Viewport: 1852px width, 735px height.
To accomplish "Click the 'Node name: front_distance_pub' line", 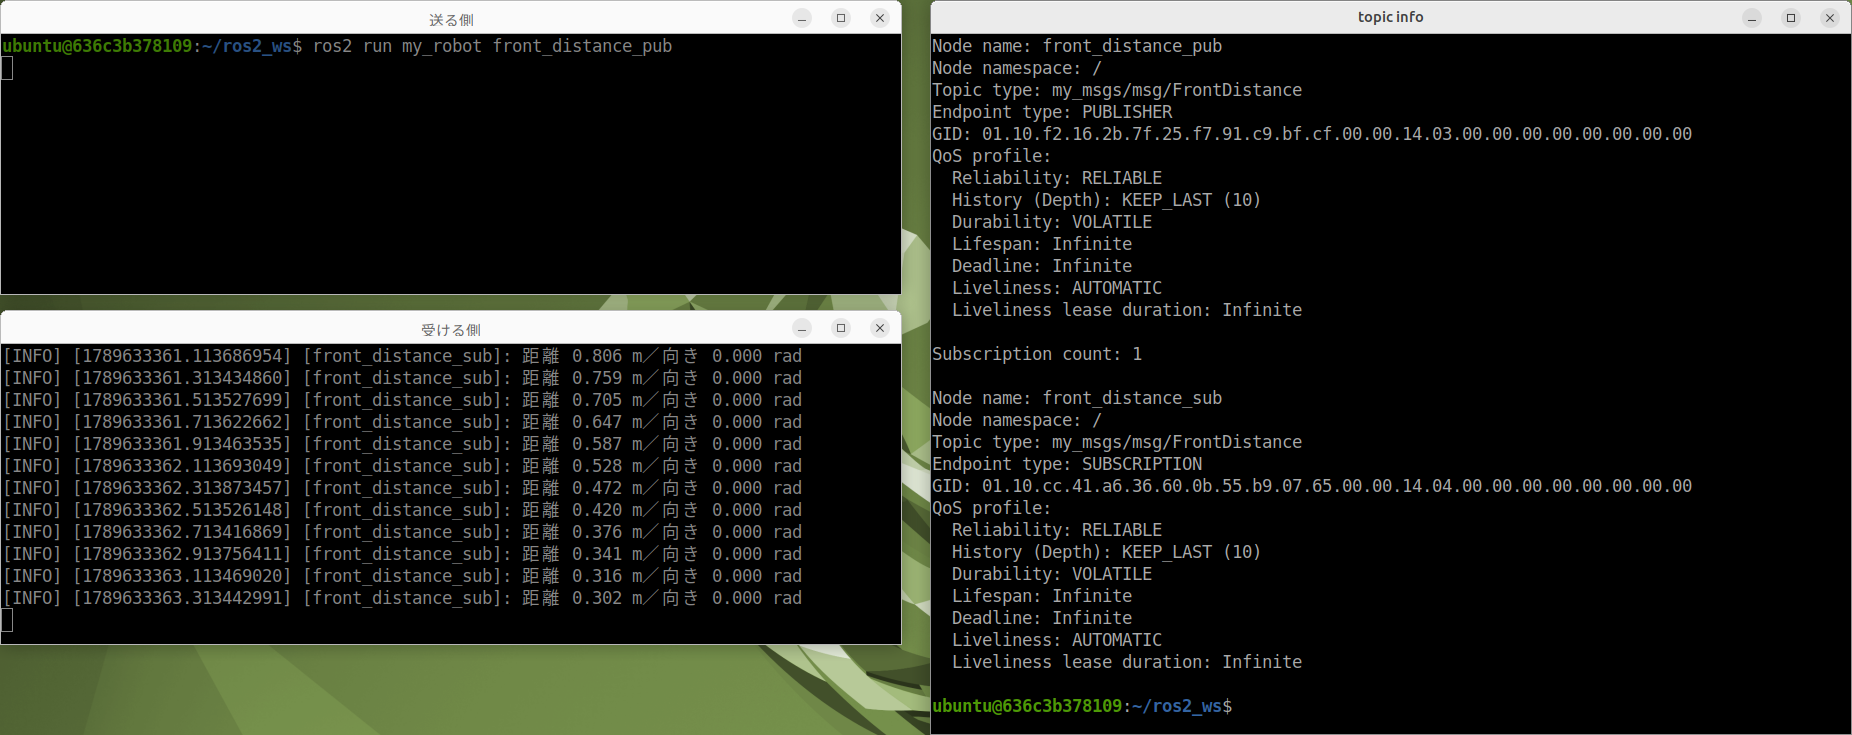I will click(1077, 46).
